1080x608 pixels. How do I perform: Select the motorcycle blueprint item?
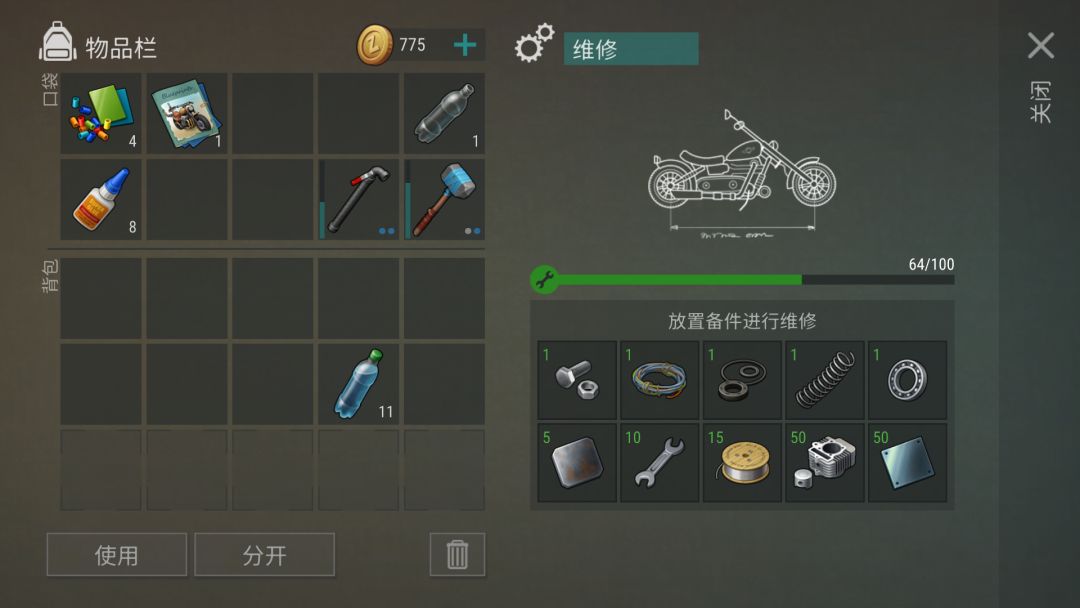coord(187,114)
